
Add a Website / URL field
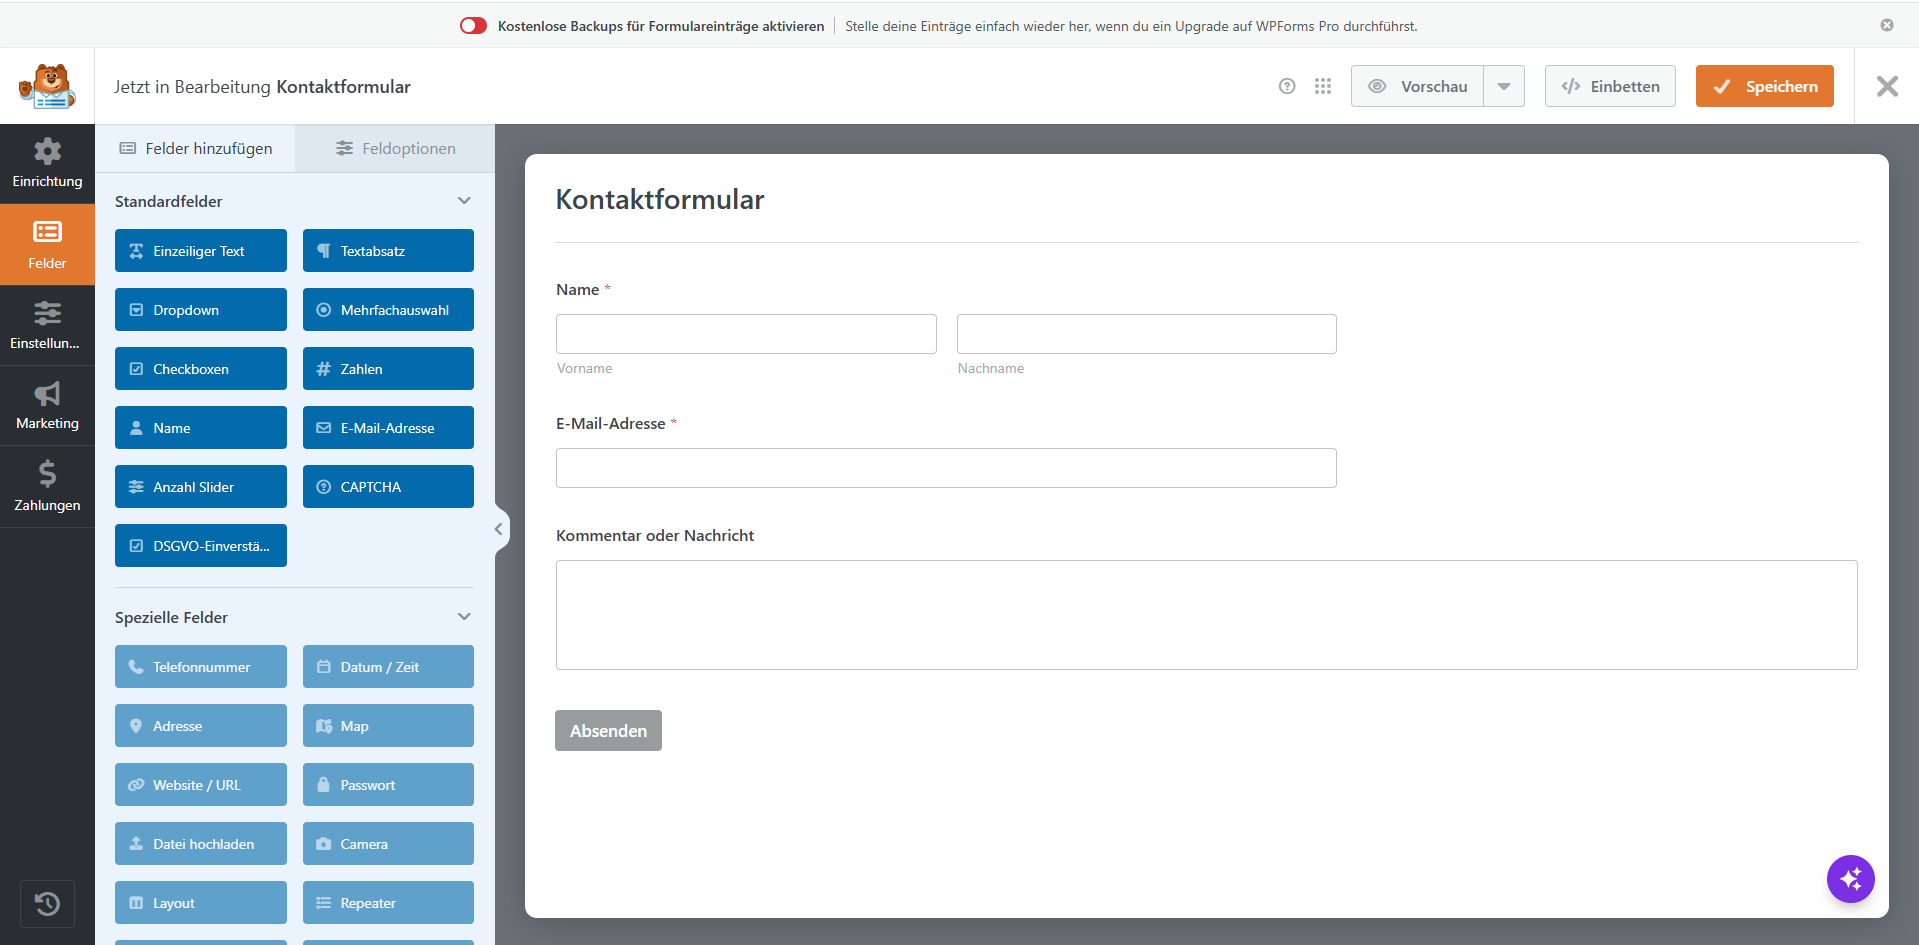[x=201, y=785]
